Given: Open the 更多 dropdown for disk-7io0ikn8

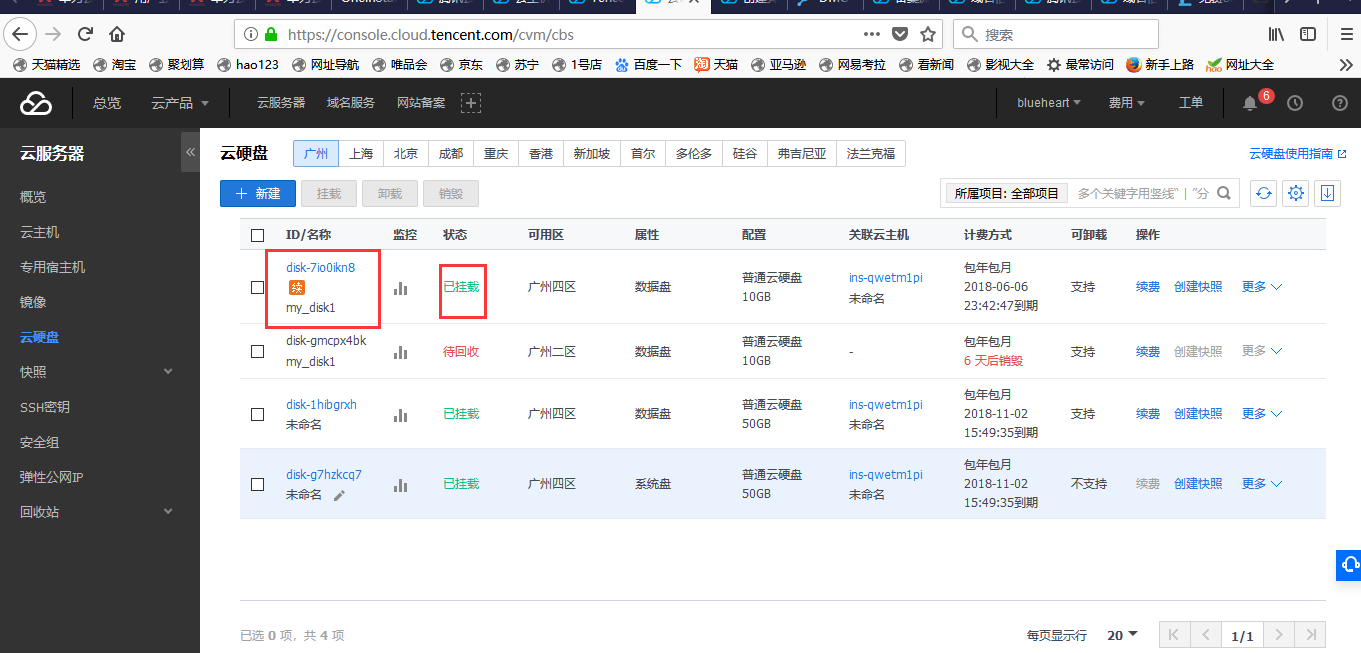Looking at the screenshot, I should point(1261,287).
